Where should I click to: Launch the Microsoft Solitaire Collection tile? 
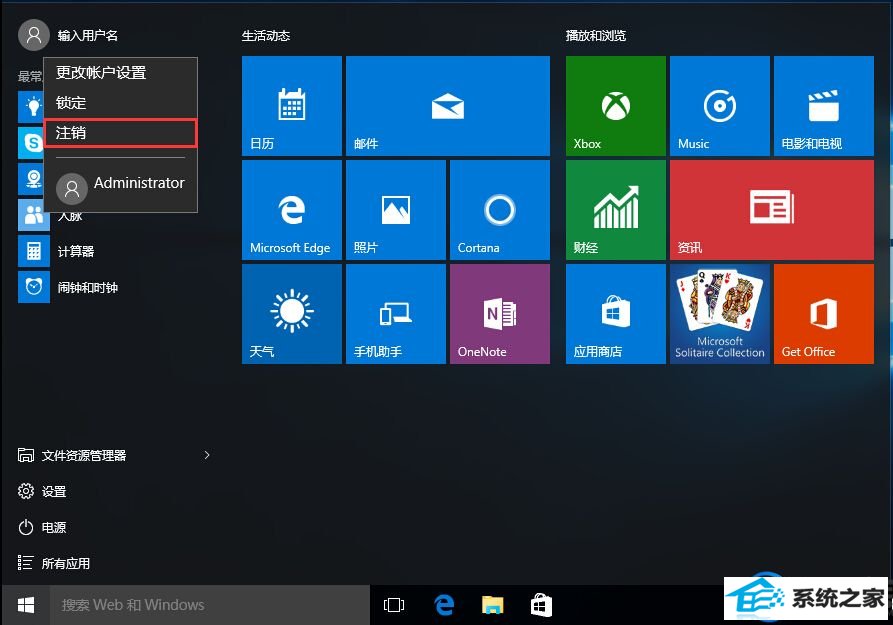coord(720,314)
